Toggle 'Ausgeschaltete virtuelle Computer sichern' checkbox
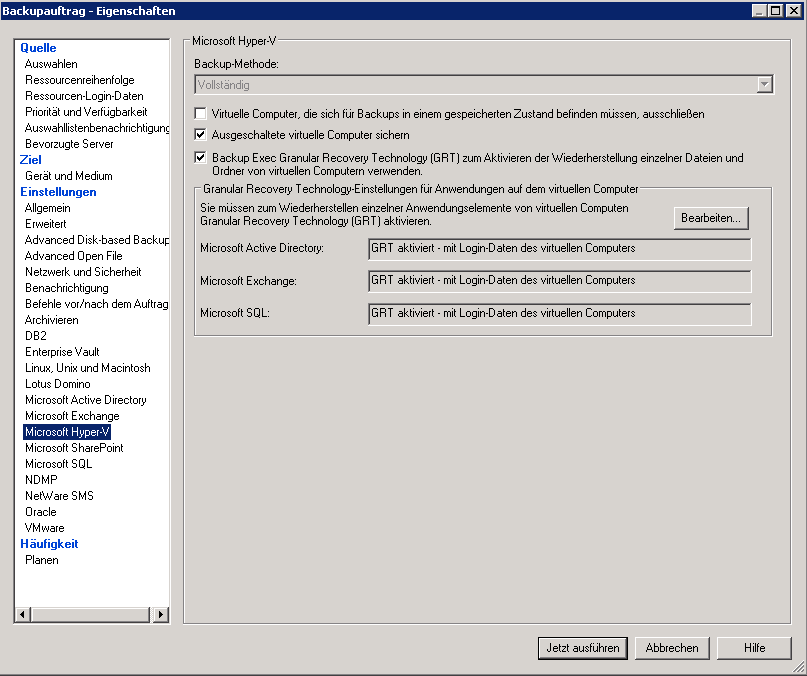807x676 pixels. tap(200, 135)
